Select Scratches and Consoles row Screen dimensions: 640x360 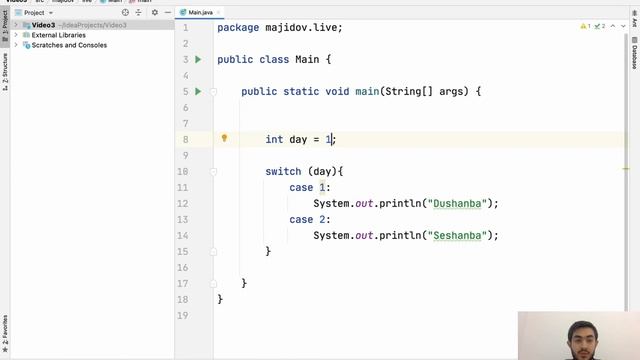point(92,45)
